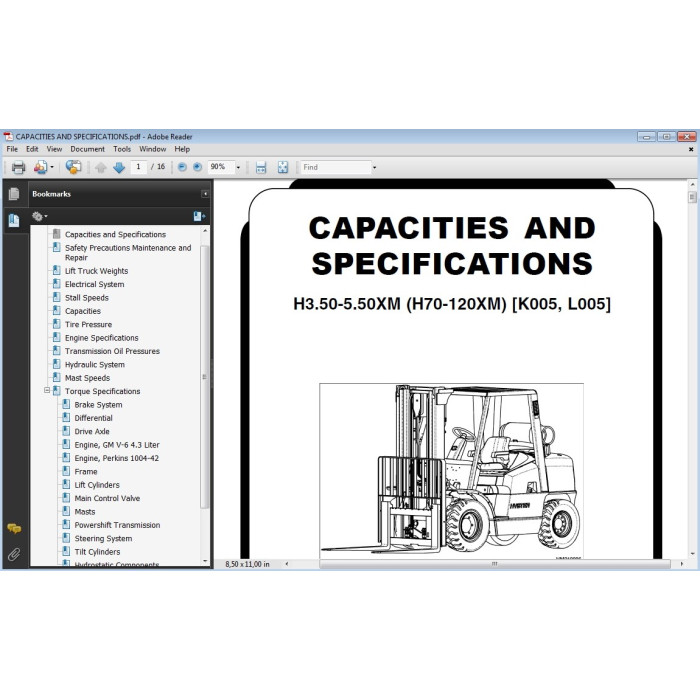Jump to Engine Specifications bookmark
The image size is (700, 700).
pos(101,338)
